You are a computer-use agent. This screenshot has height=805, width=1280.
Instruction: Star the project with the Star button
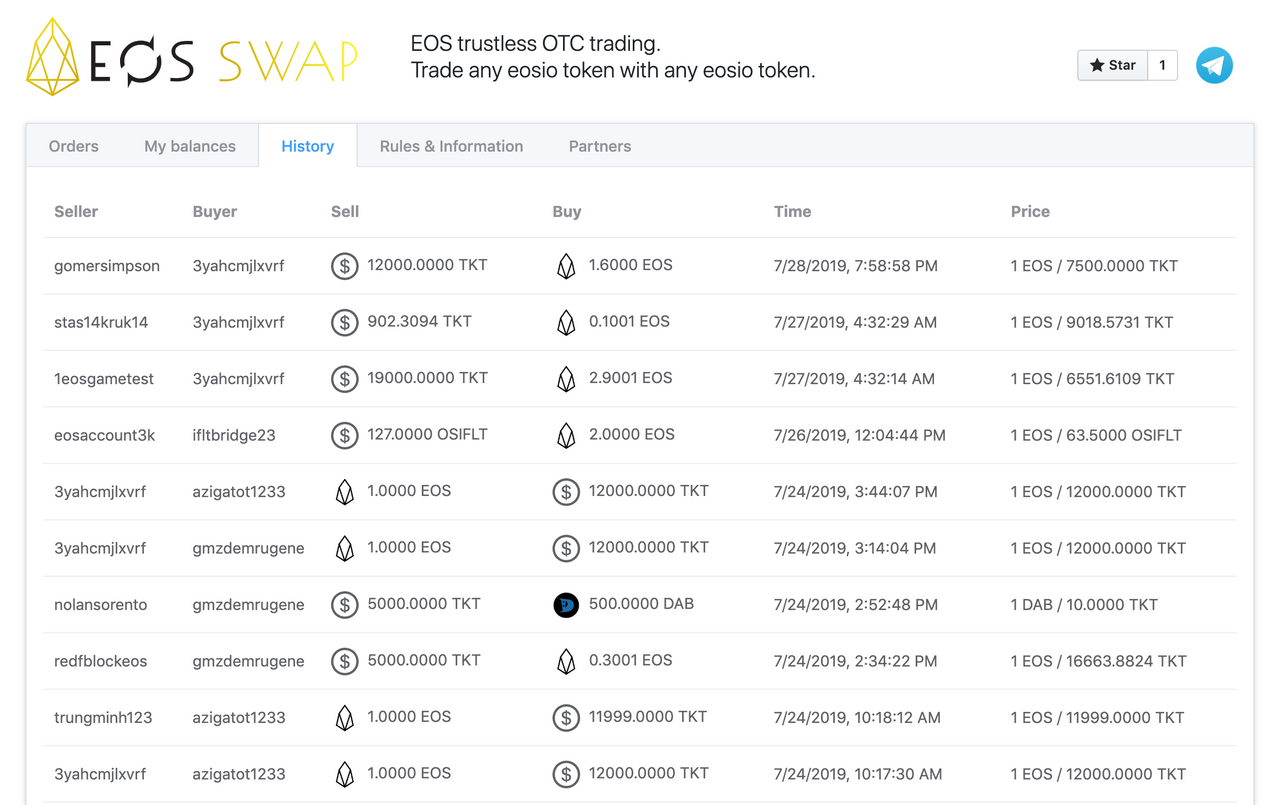(x=1112, y=65)
